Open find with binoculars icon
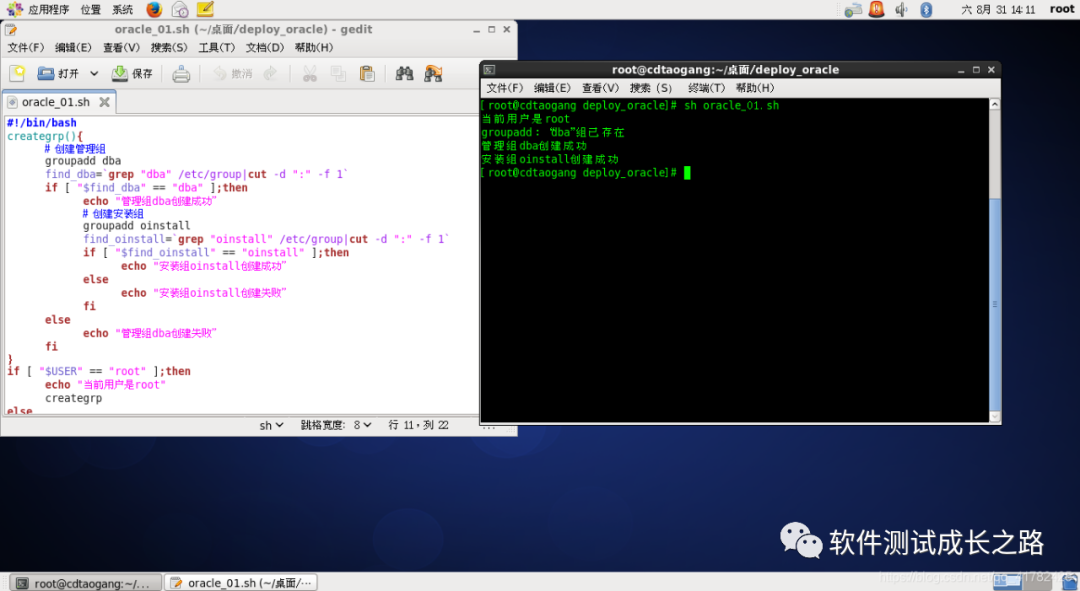Viewport: 1080px width, 591px height. click(x=404, y=74)
